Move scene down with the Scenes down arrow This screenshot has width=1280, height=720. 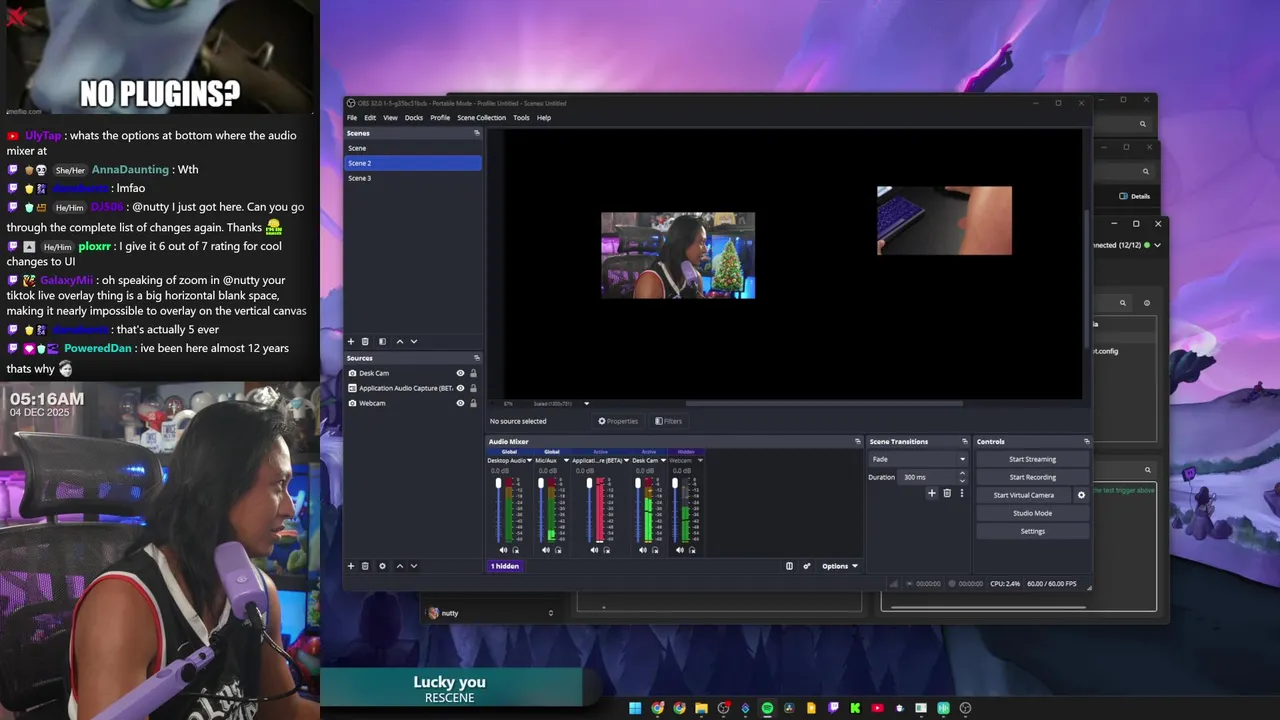414,342
